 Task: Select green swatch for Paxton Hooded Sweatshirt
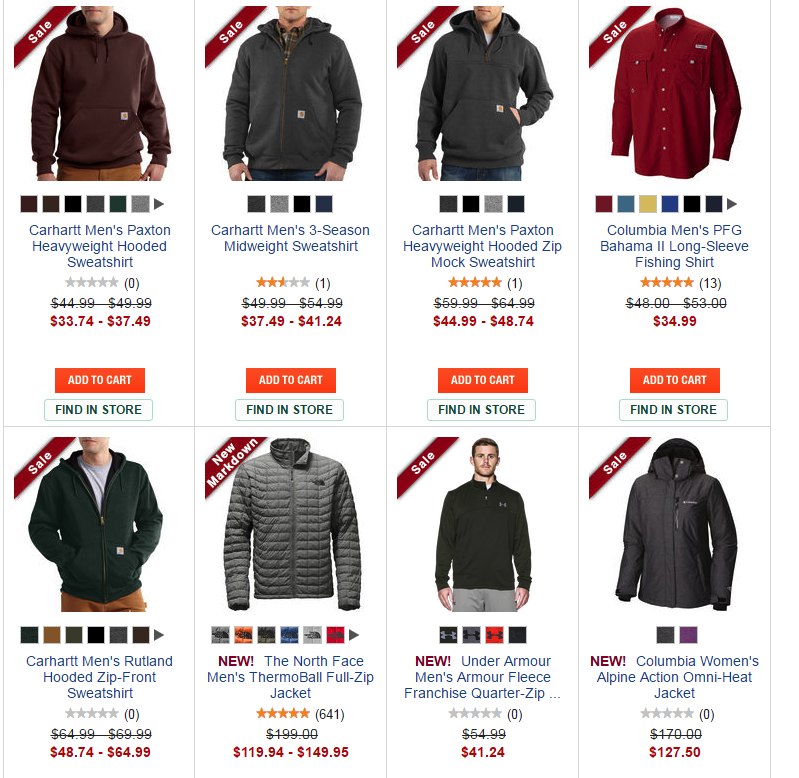click(x=118, y=204)
